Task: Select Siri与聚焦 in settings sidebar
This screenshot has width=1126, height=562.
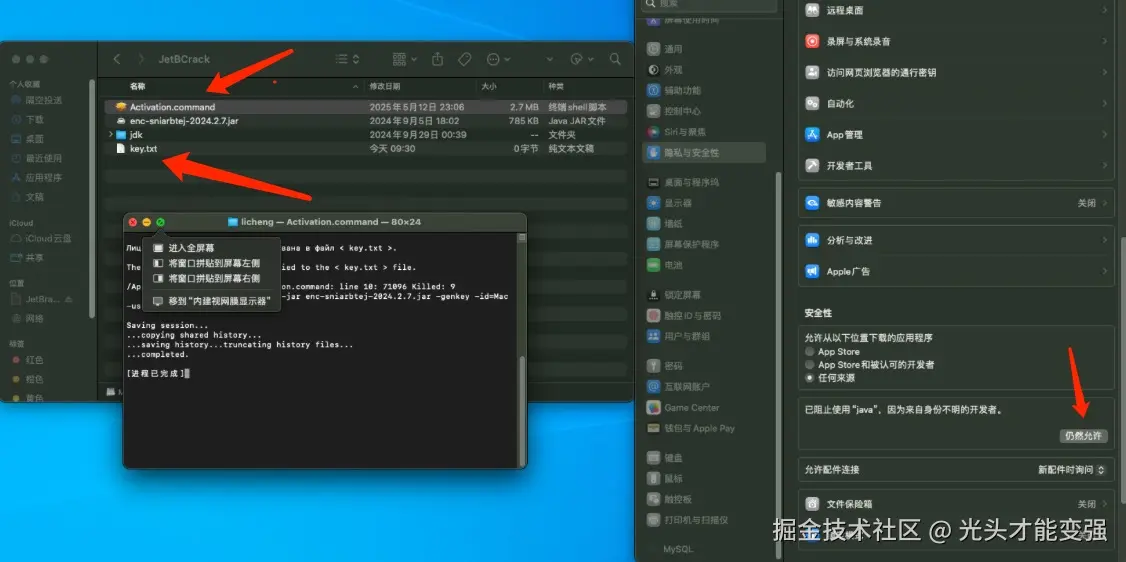Action: (704, 132)
